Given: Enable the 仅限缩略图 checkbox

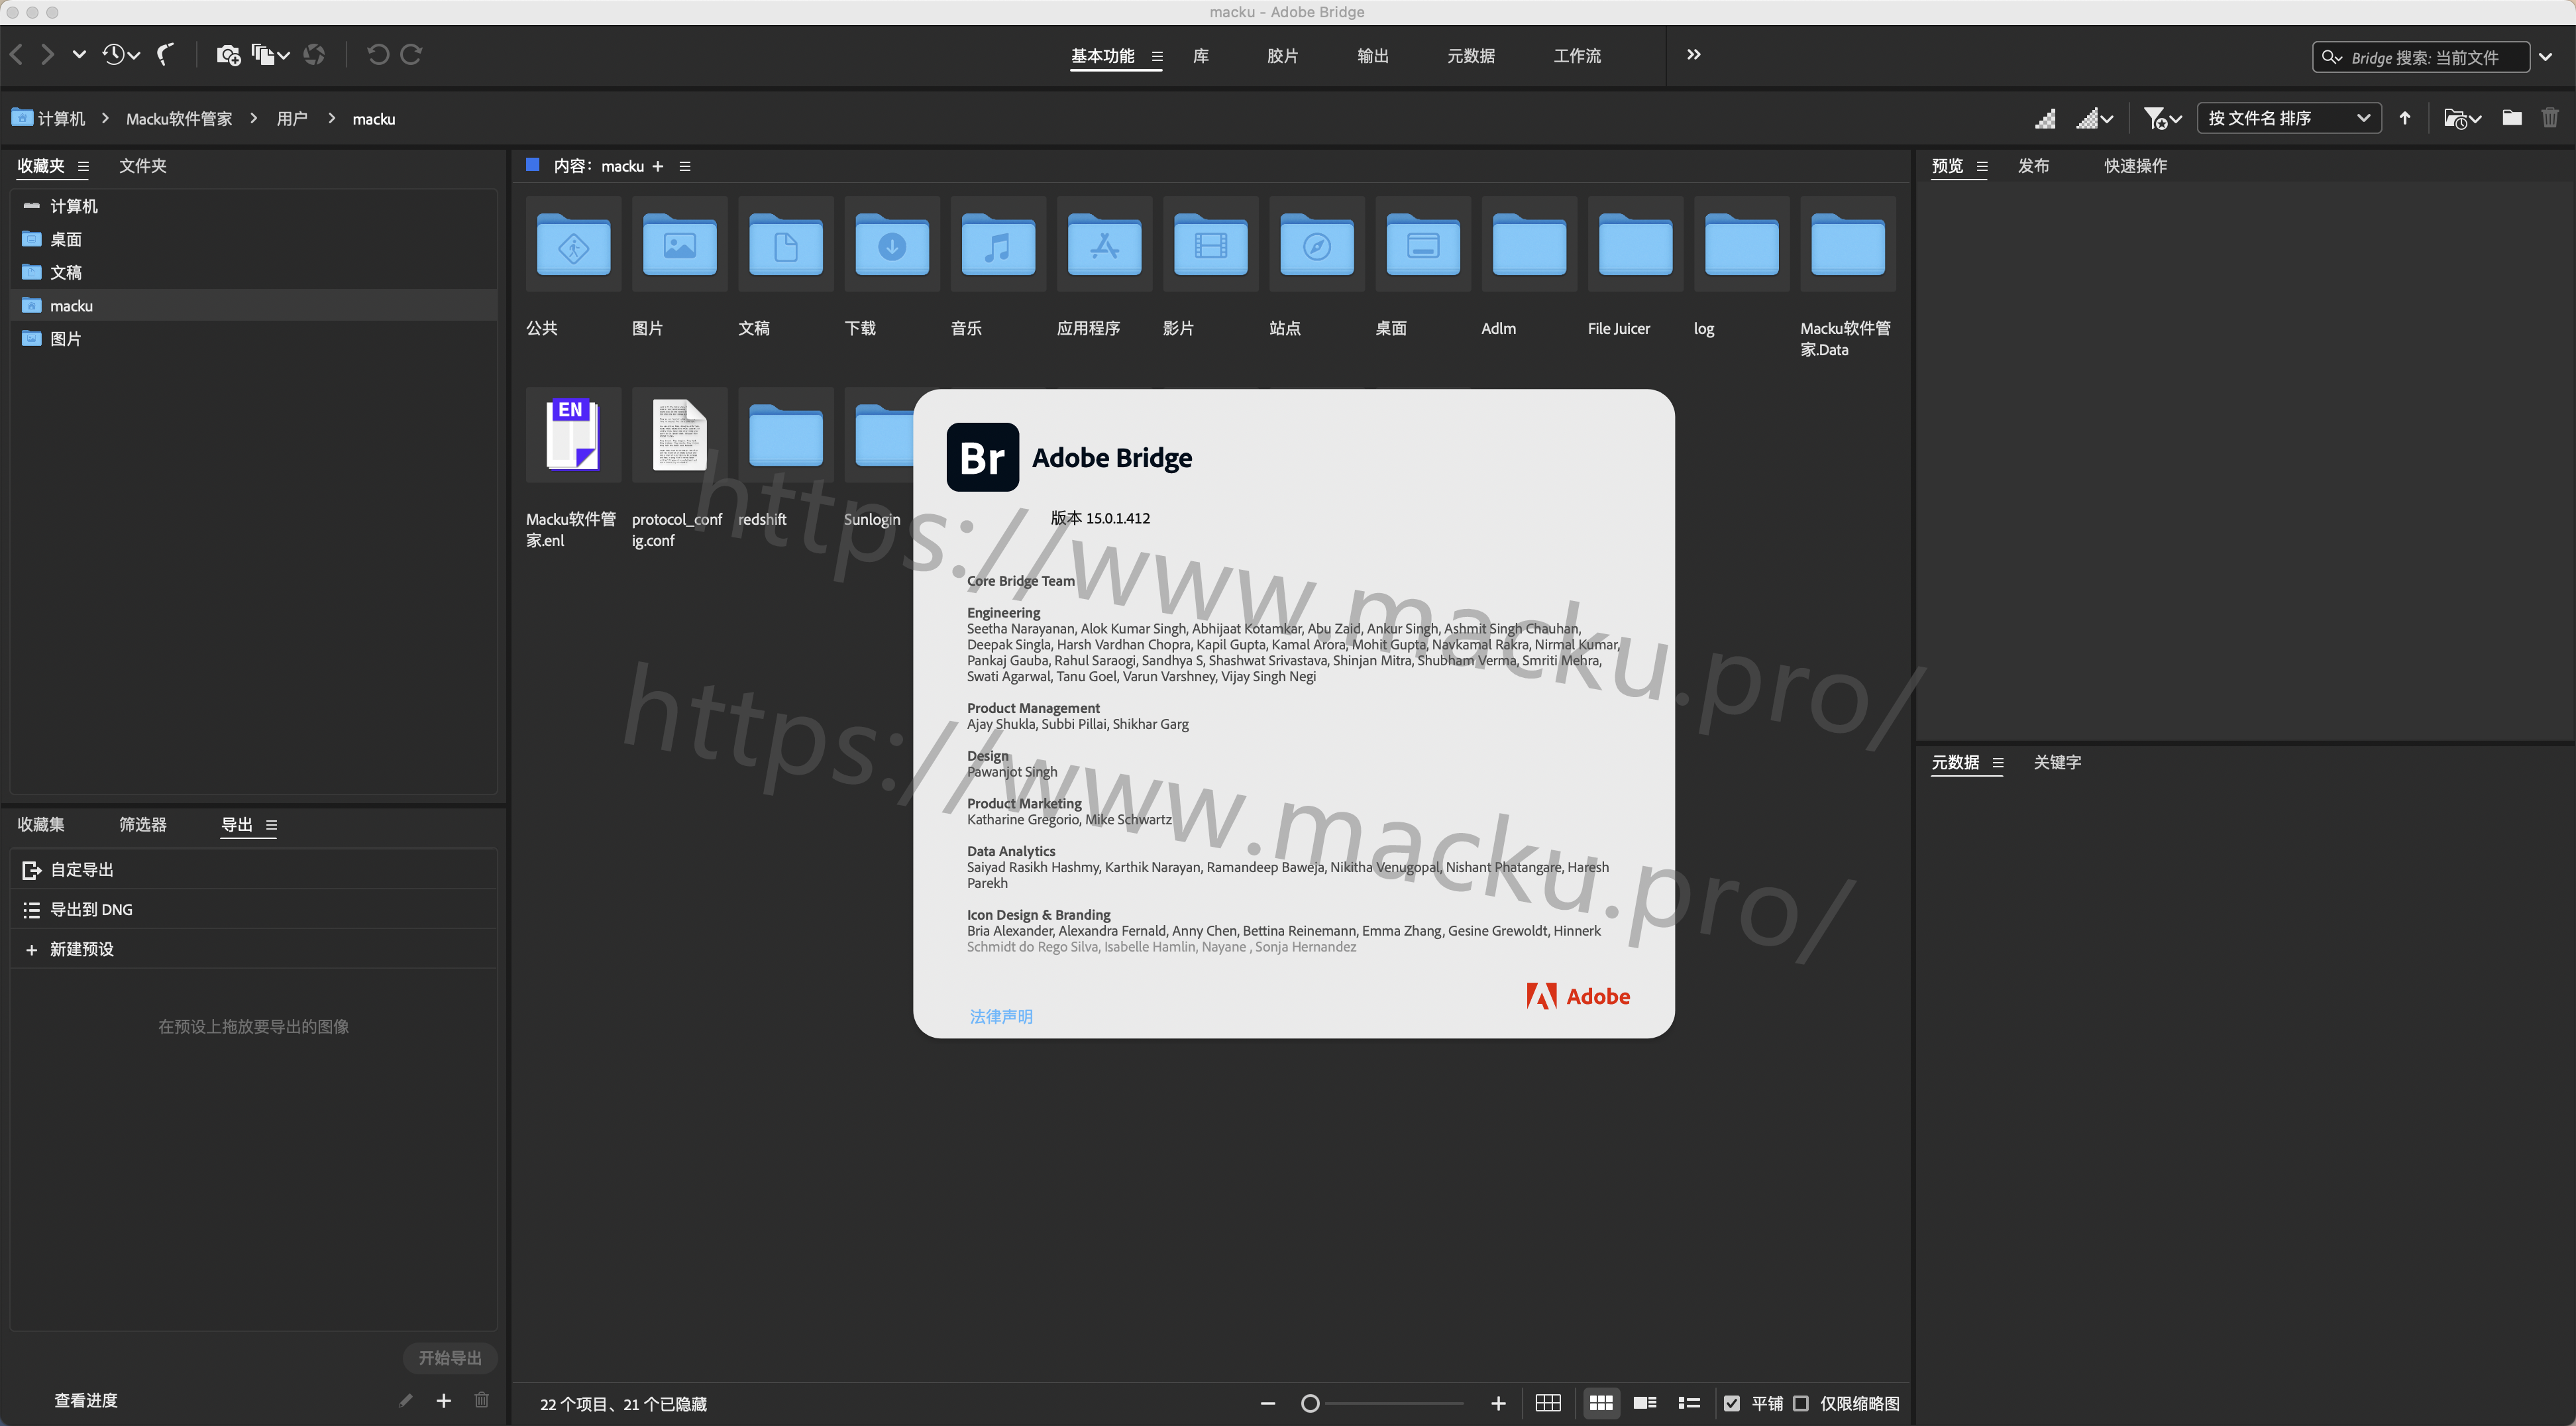Looking at the screenshot, I should pyautogui.click(x=1801, y=1404).
